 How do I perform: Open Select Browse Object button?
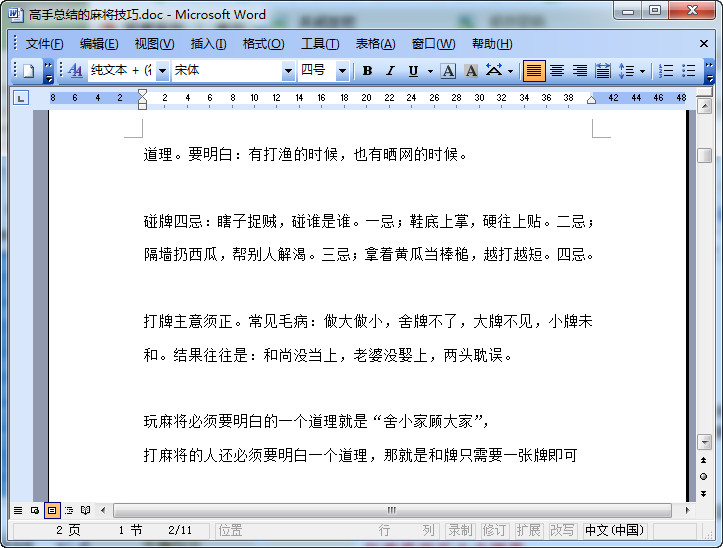coord(704,477)
